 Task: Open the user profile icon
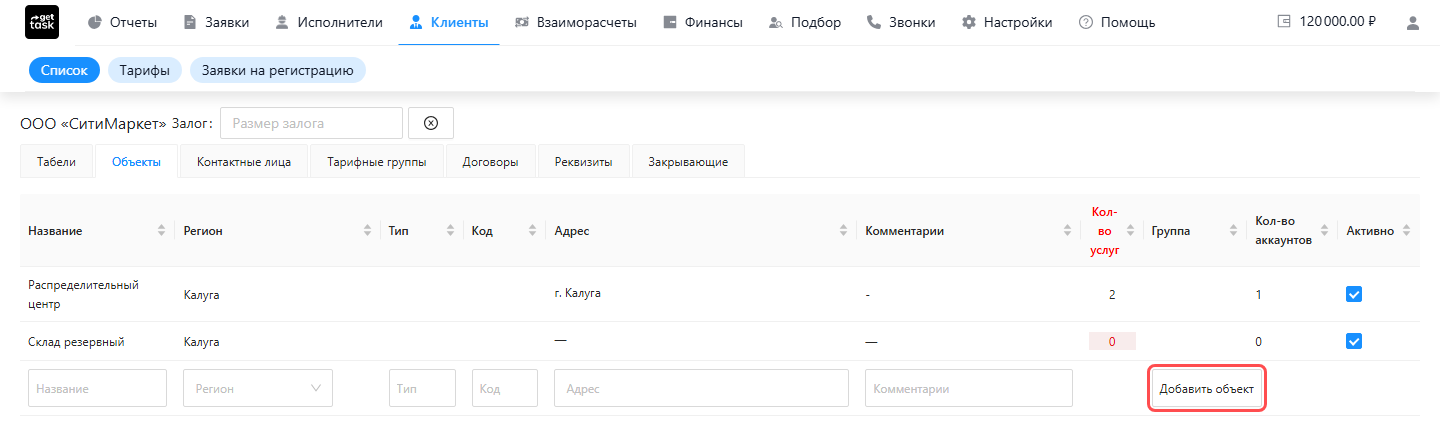click(1412, 22)
